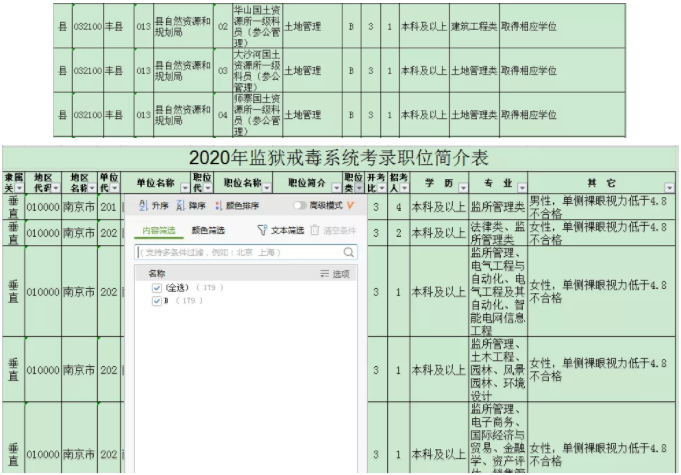Click the position code 04 cell
681x475 pixels.
[223, 115]
